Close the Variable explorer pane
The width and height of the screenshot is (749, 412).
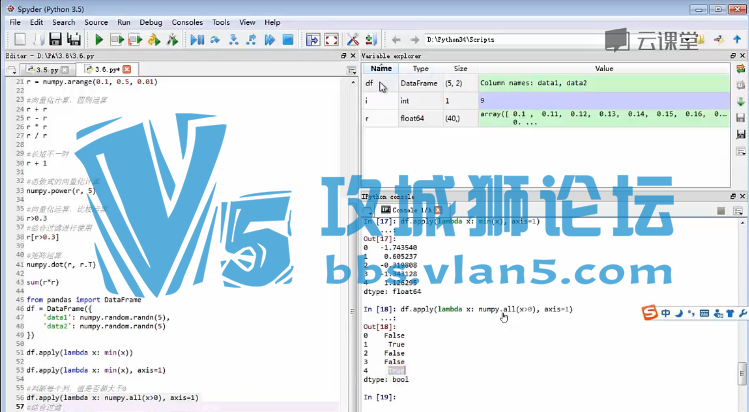742,56
